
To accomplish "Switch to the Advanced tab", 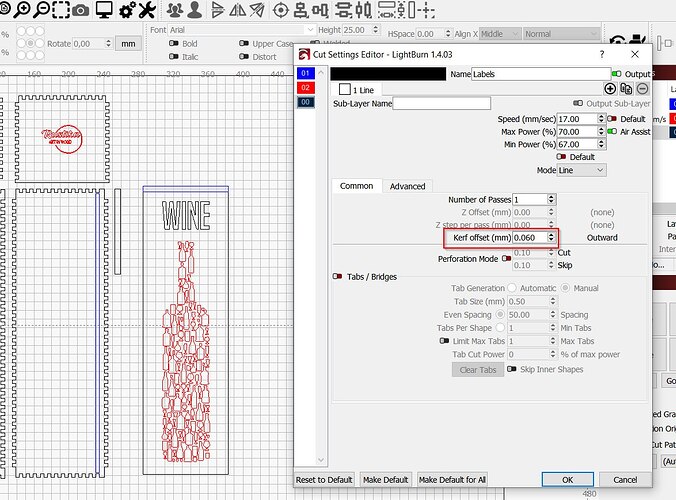I will [407, 186].
